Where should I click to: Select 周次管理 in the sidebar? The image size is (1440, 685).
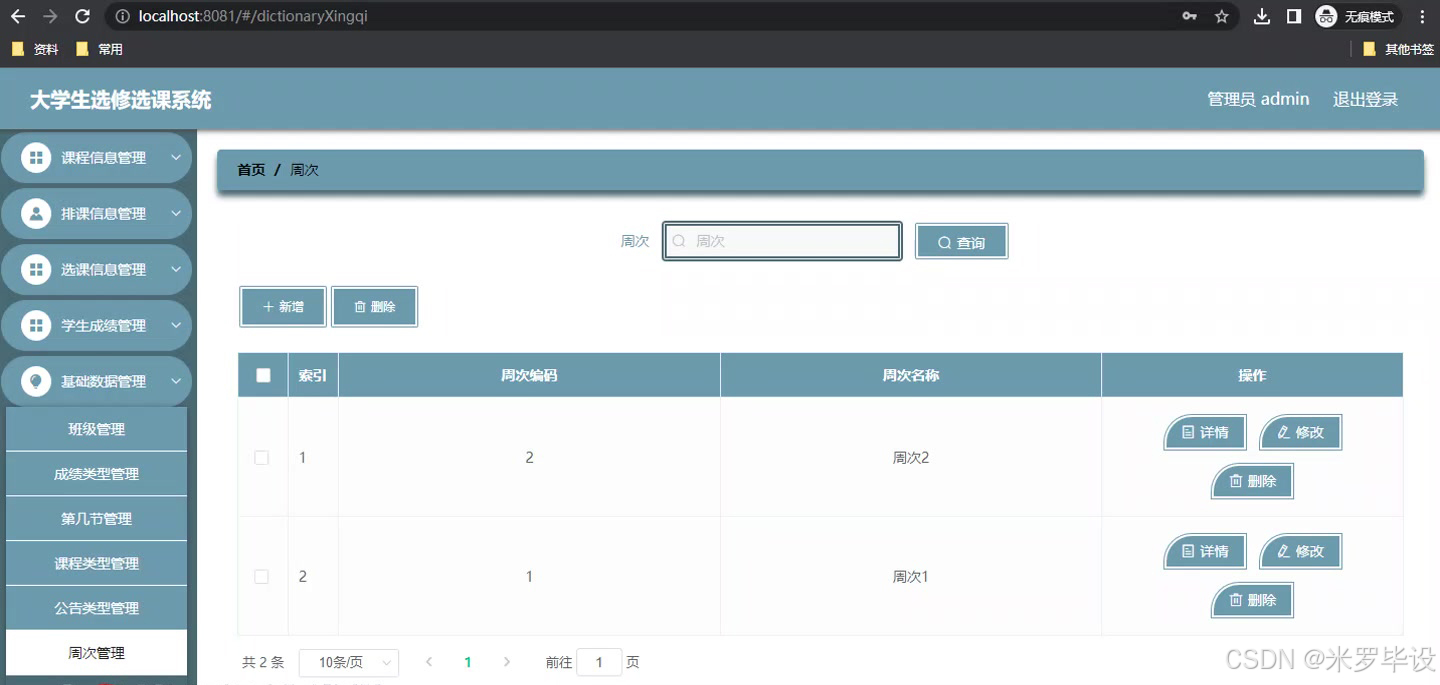[x=96, y=653]
